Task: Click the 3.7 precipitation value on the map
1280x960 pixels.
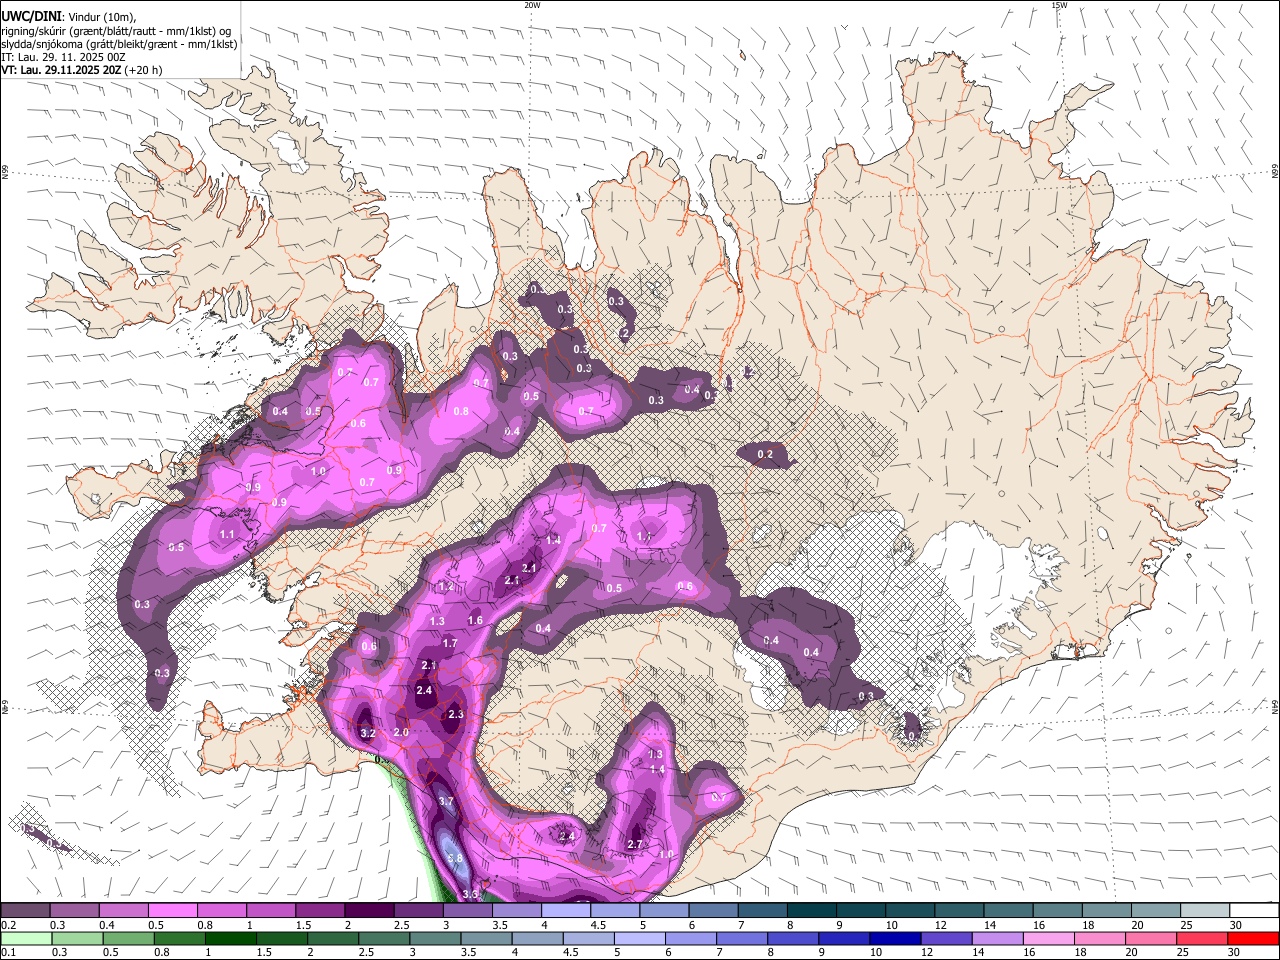Action: click(x=446, y=801)
